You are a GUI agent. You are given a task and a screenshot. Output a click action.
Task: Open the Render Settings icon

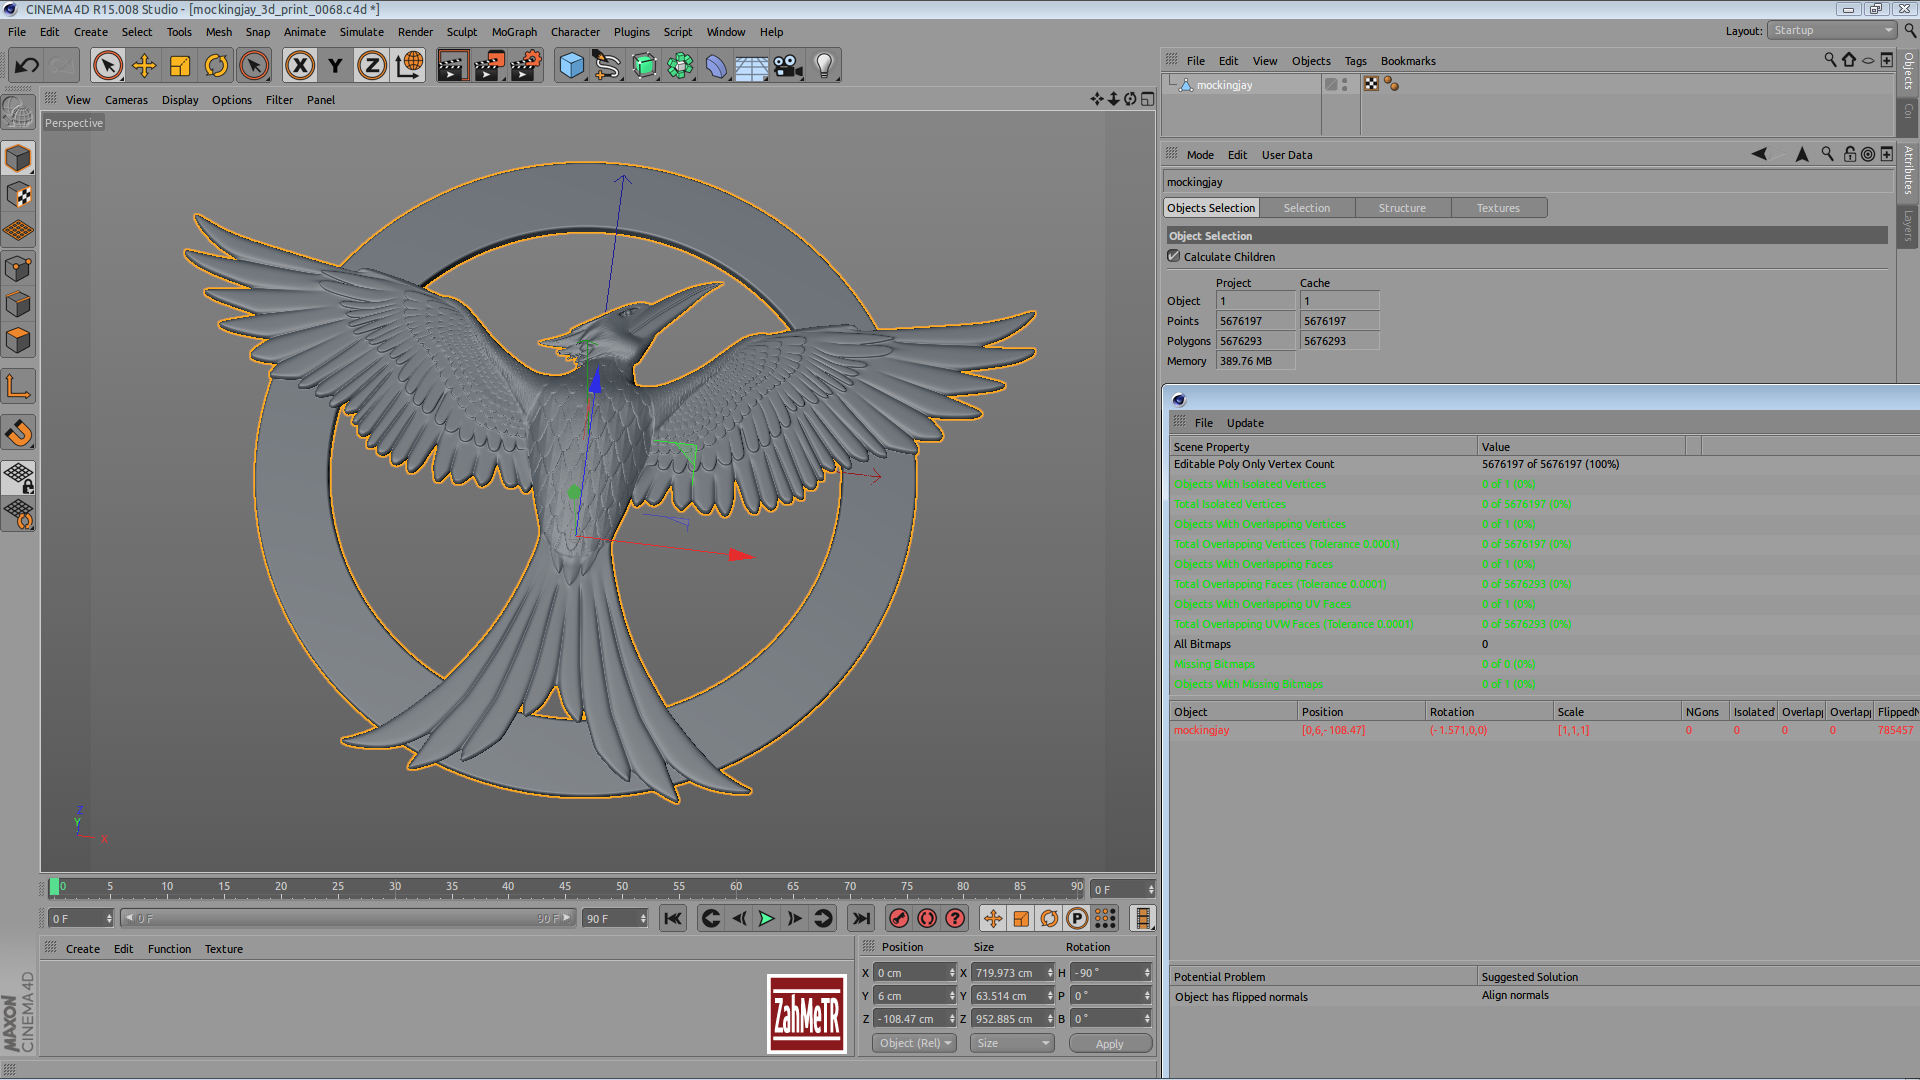pyautogui.click(x=525, y=65)
